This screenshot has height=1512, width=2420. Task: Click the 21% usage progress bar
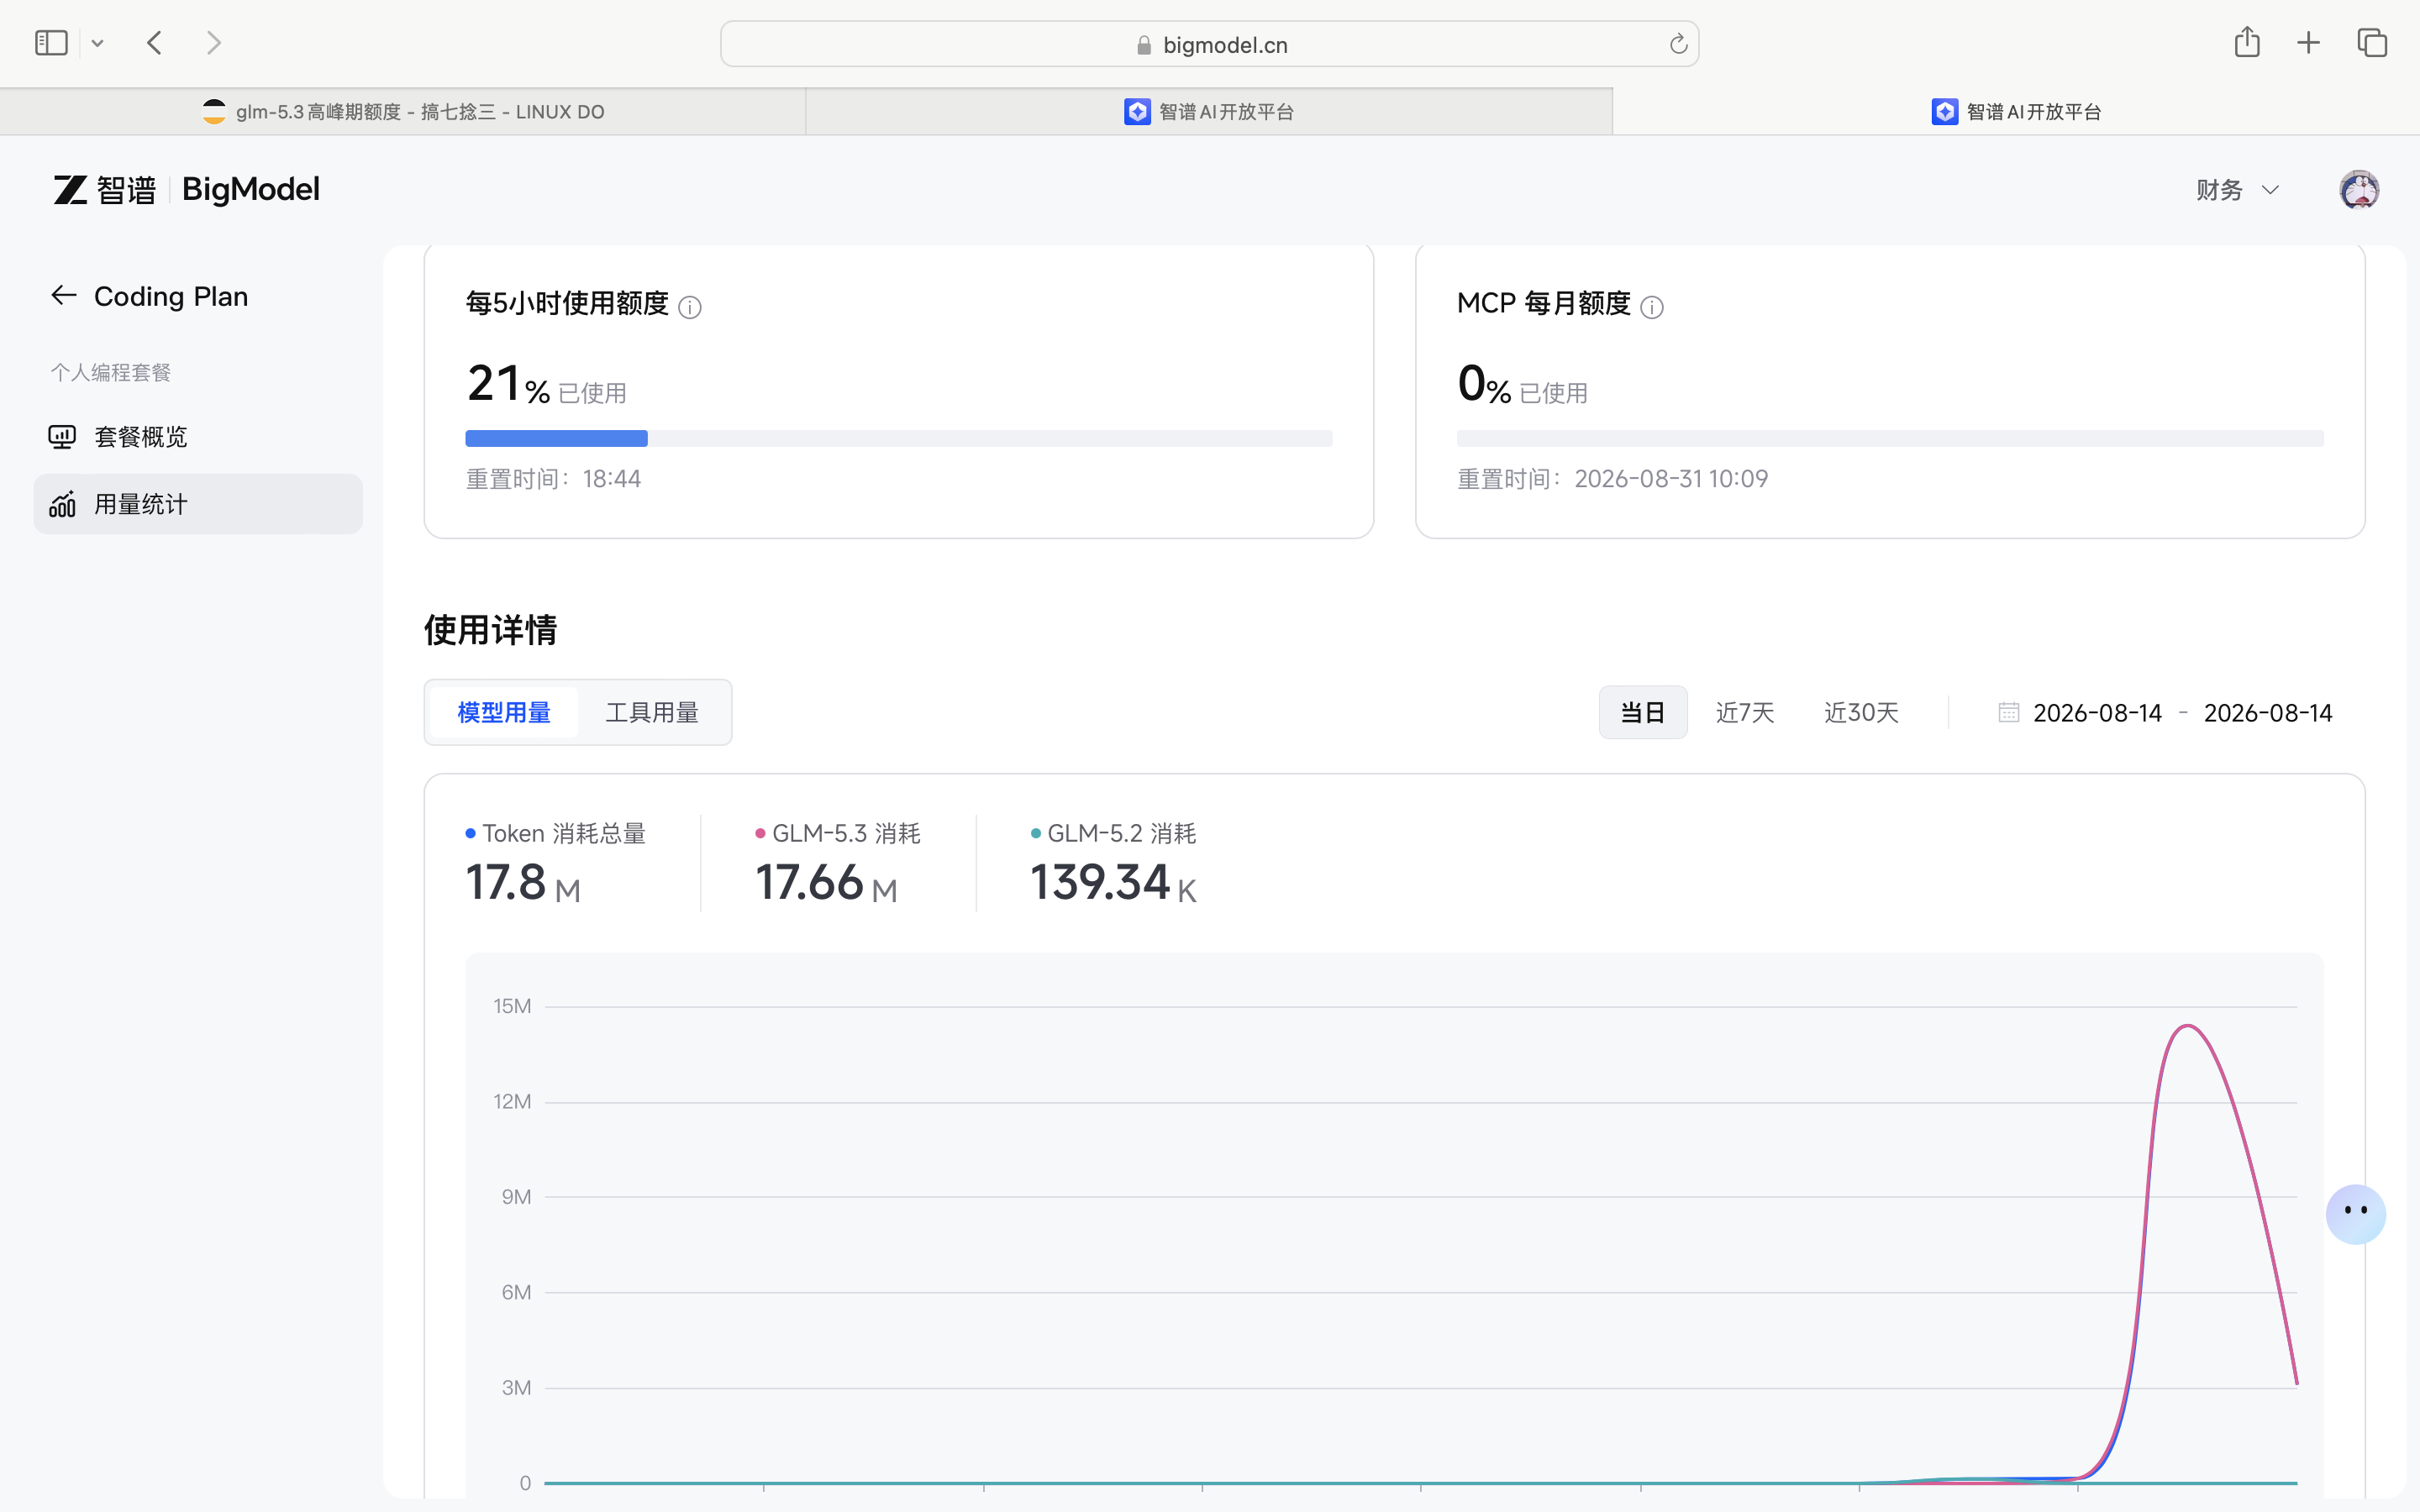(x=899, y=438)
